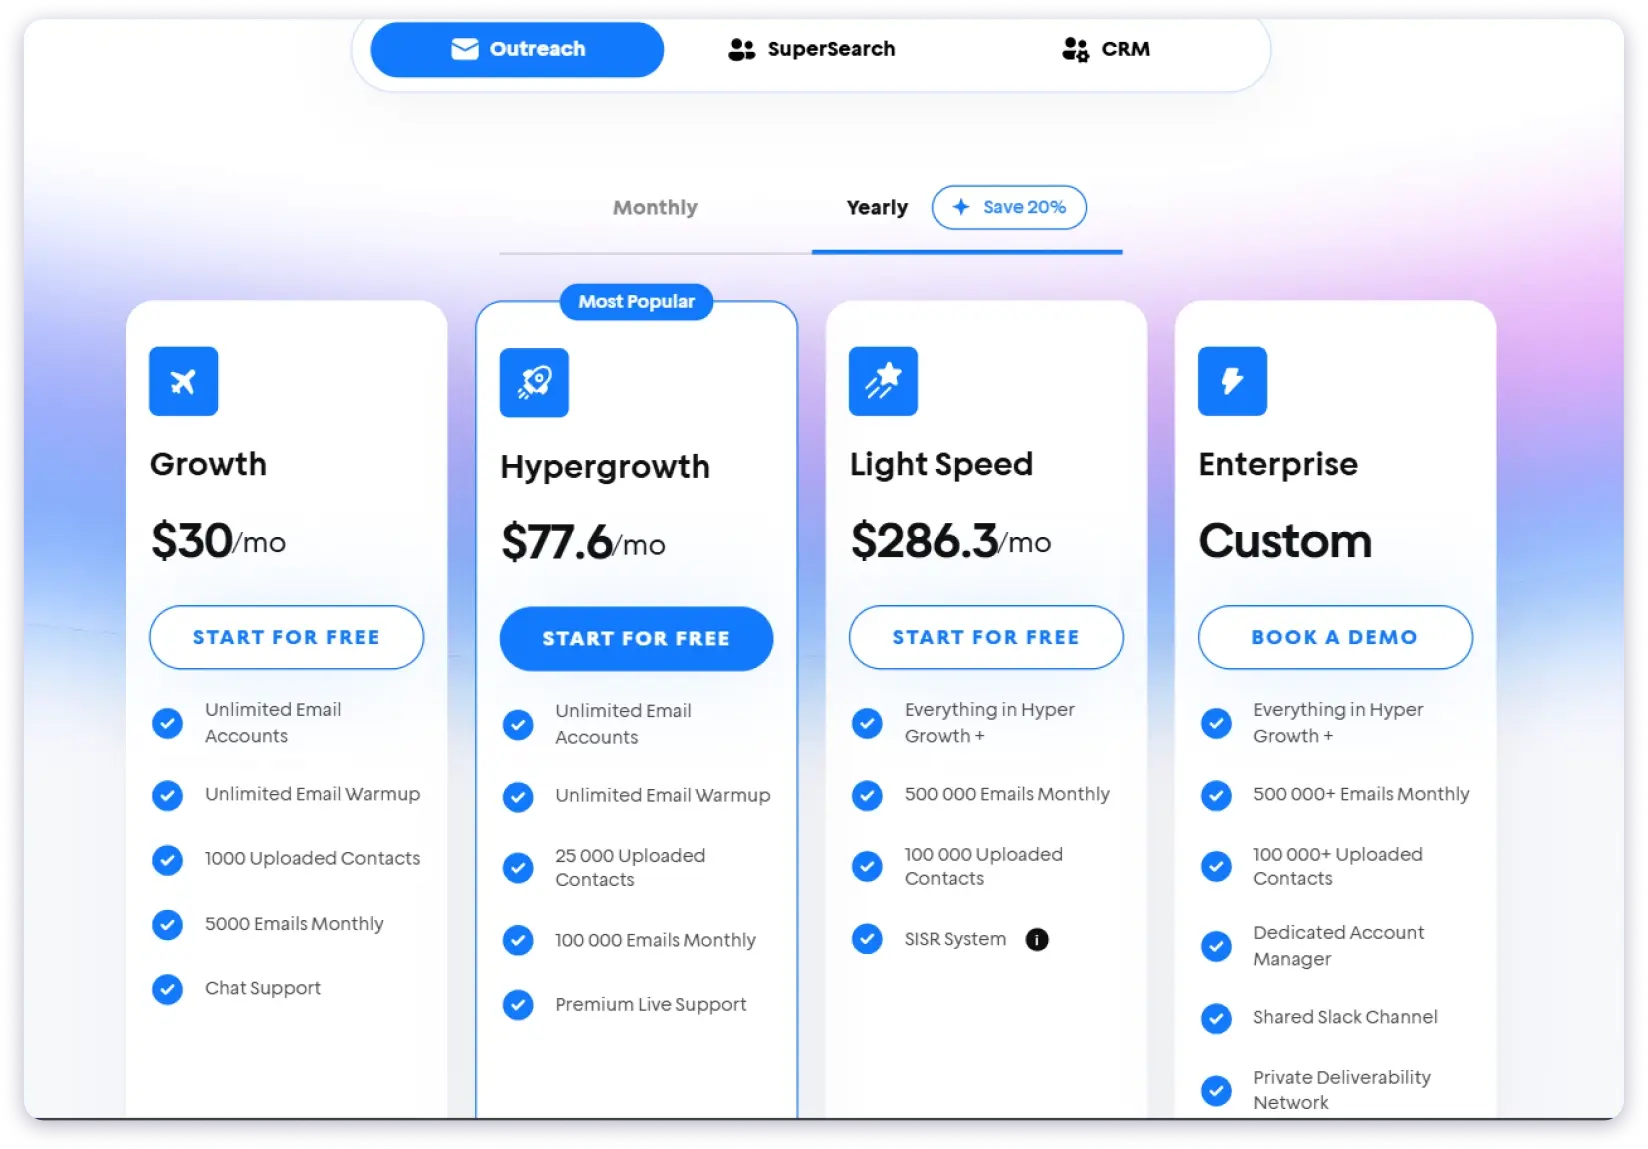The width and height of the screenshot is (1648, 1149).
Task: Switch to the CRM tab
Action: [x=1110, y=49]
